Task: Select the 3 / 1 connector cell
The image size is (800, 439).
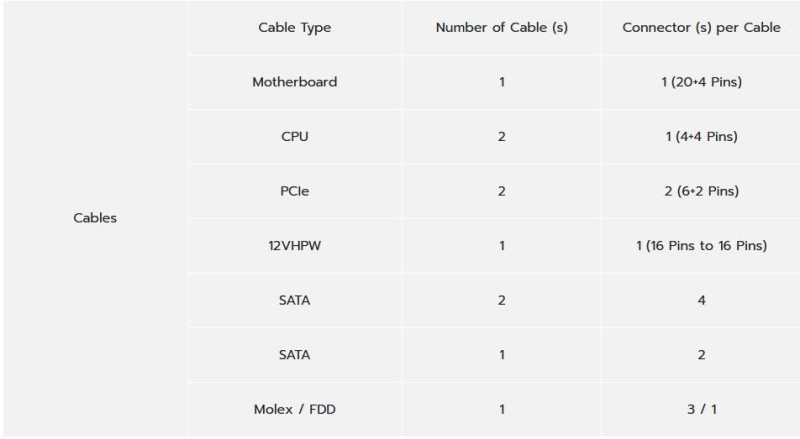Action: [701, 408]
